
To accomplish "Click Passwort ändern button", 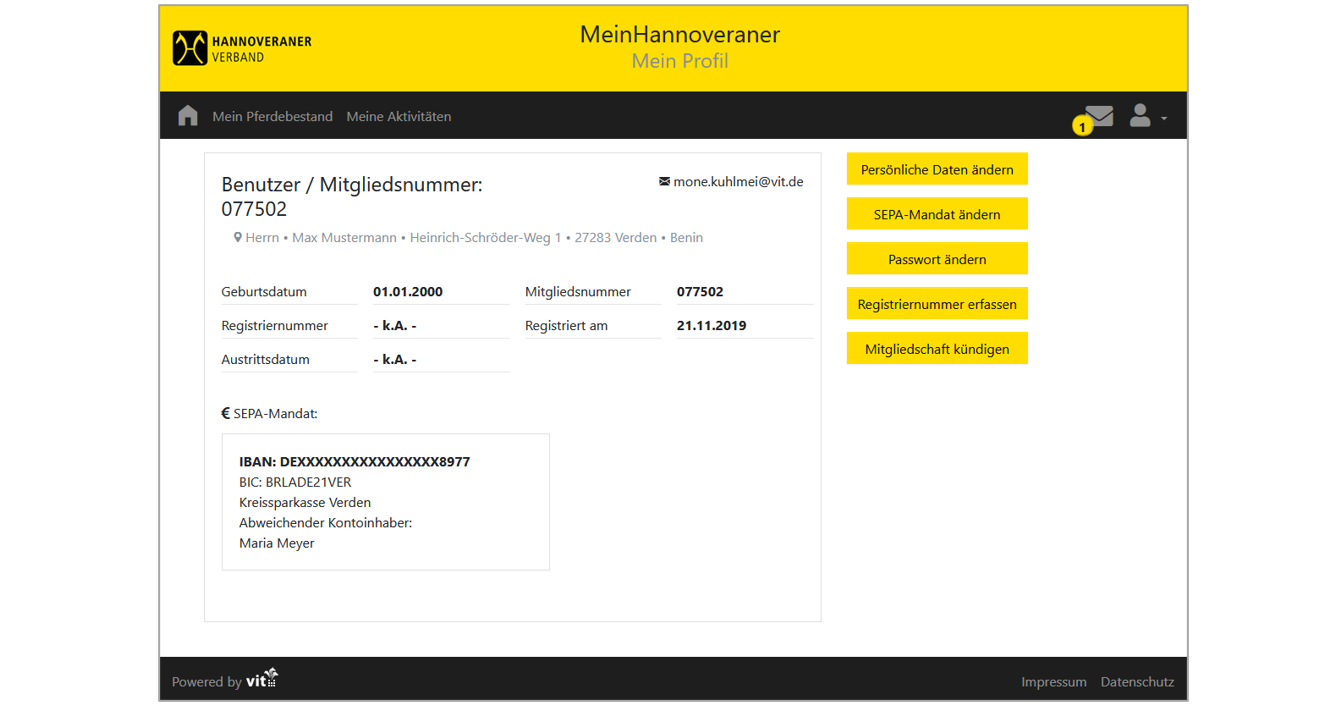I will [x=937, y=259].
